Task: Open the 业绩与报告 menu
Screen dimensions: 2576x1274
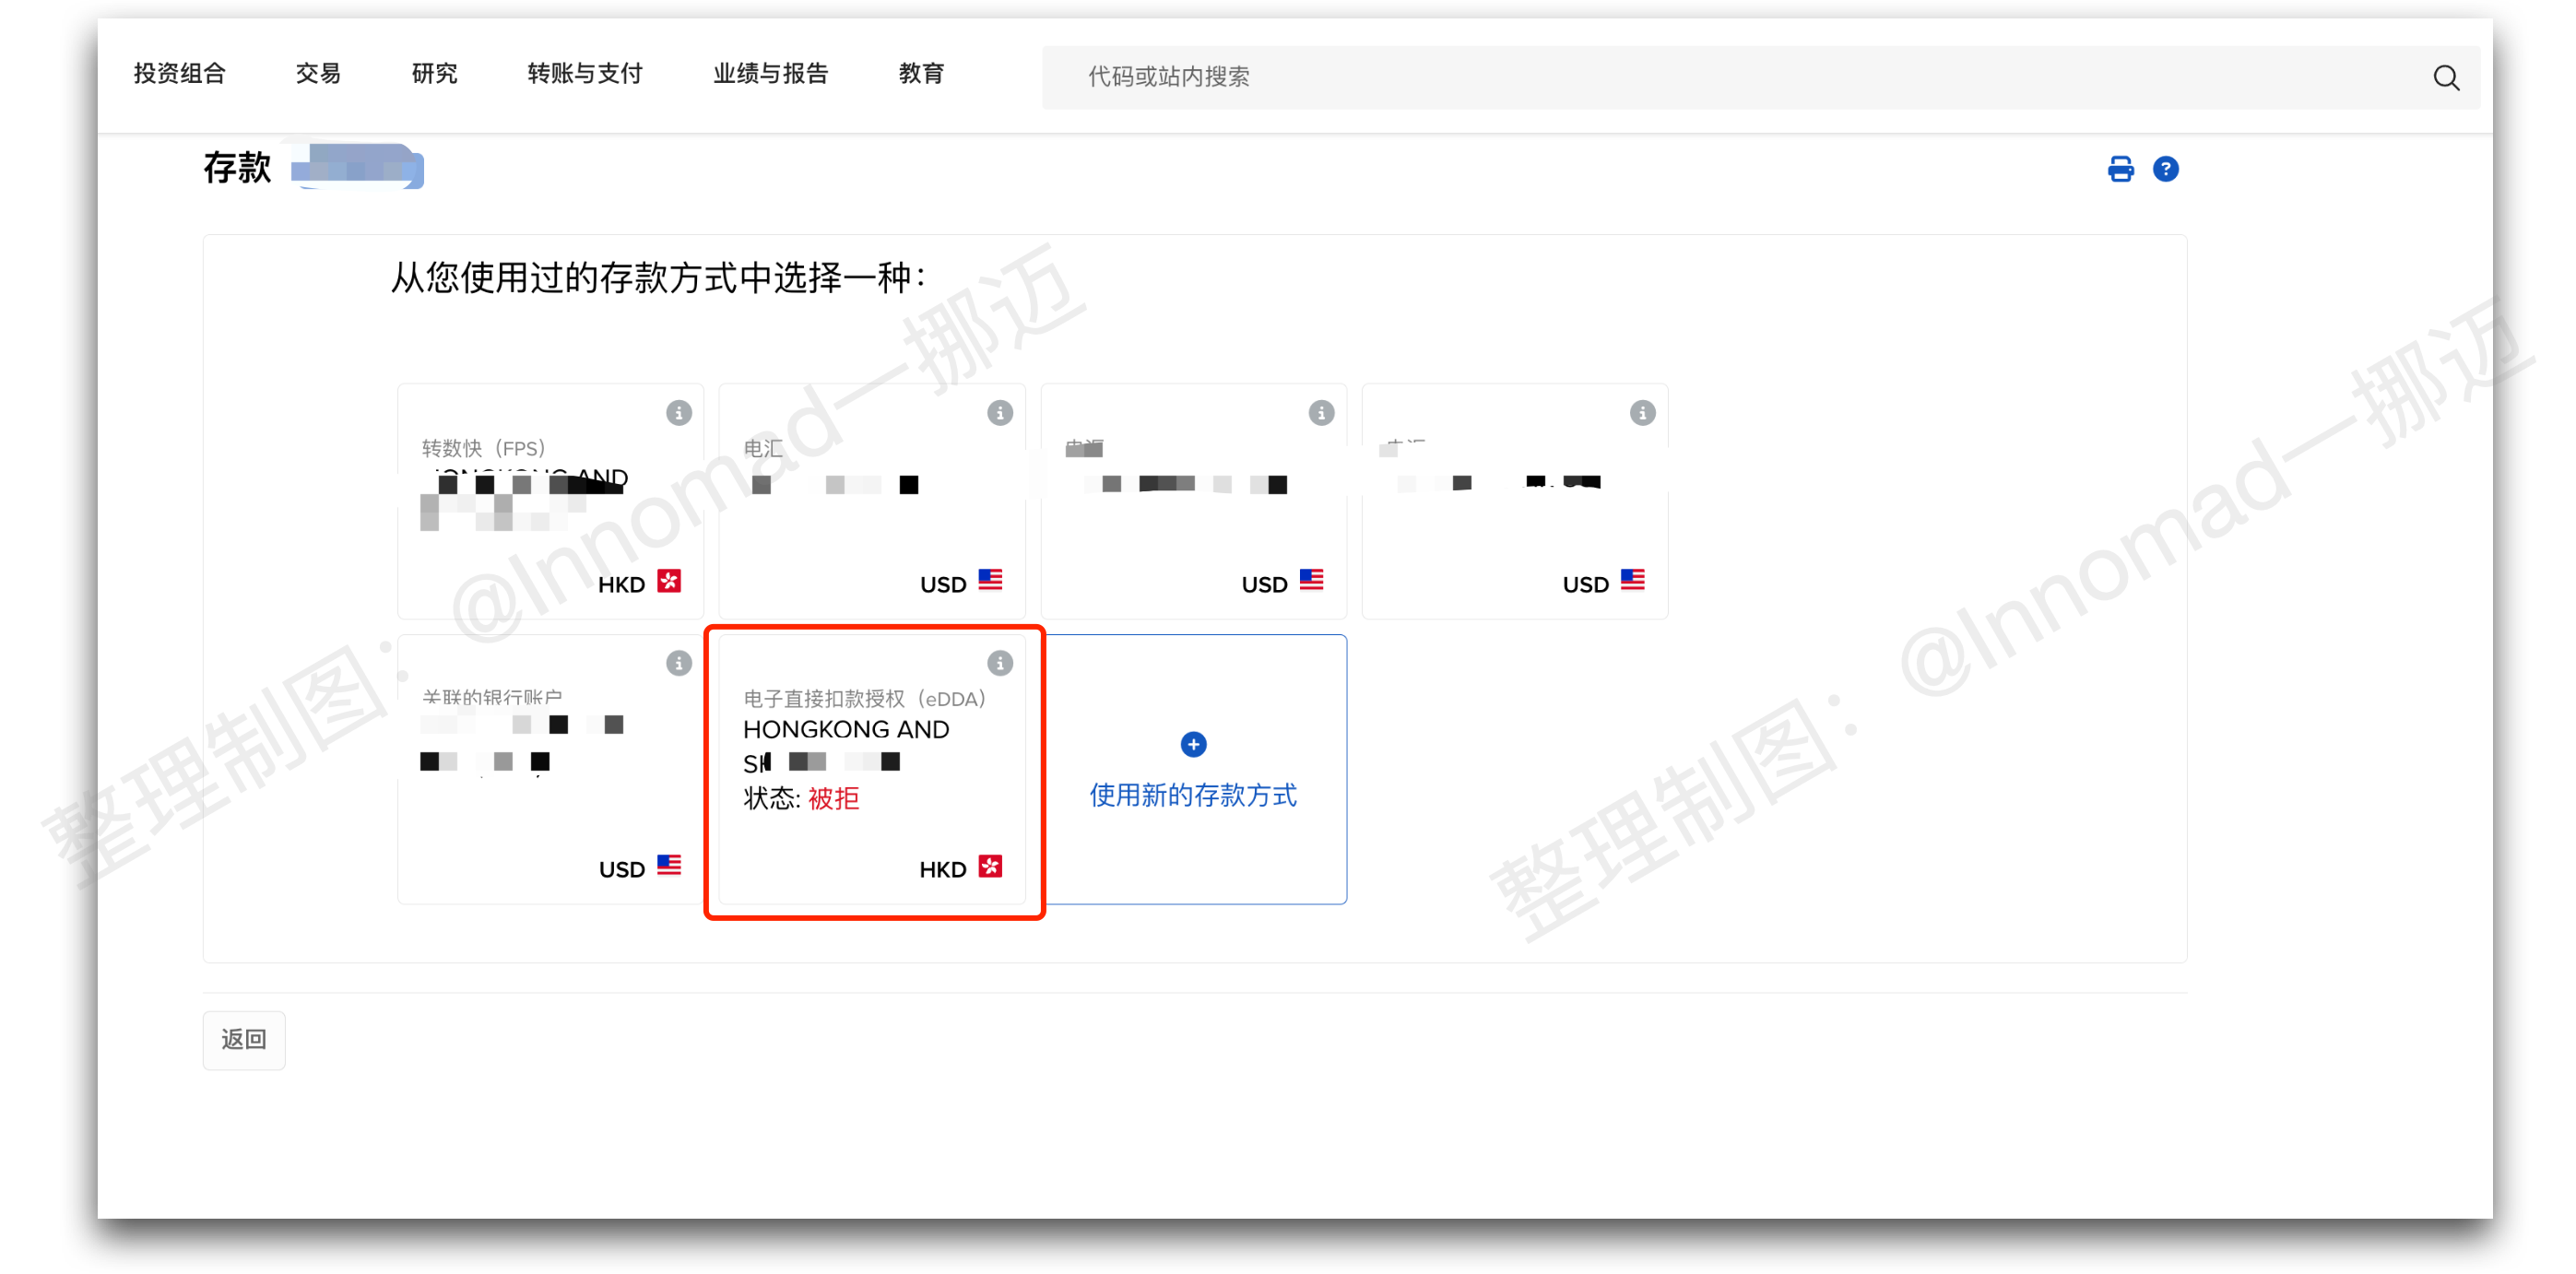Action: [770, 73]
